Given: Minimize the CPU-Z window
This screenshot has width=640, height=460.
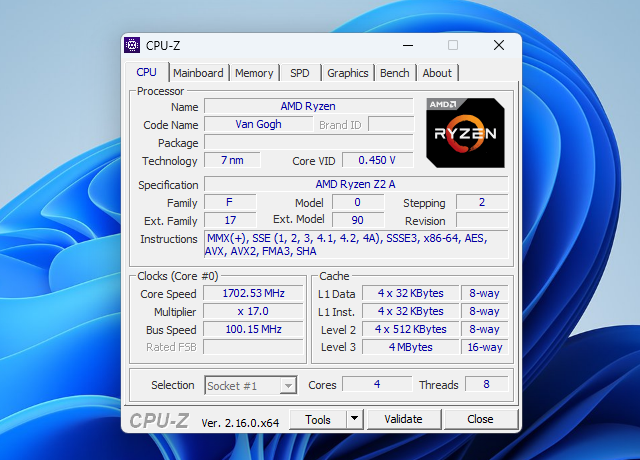Looking at the screenshot, I should tap(407, 45).
